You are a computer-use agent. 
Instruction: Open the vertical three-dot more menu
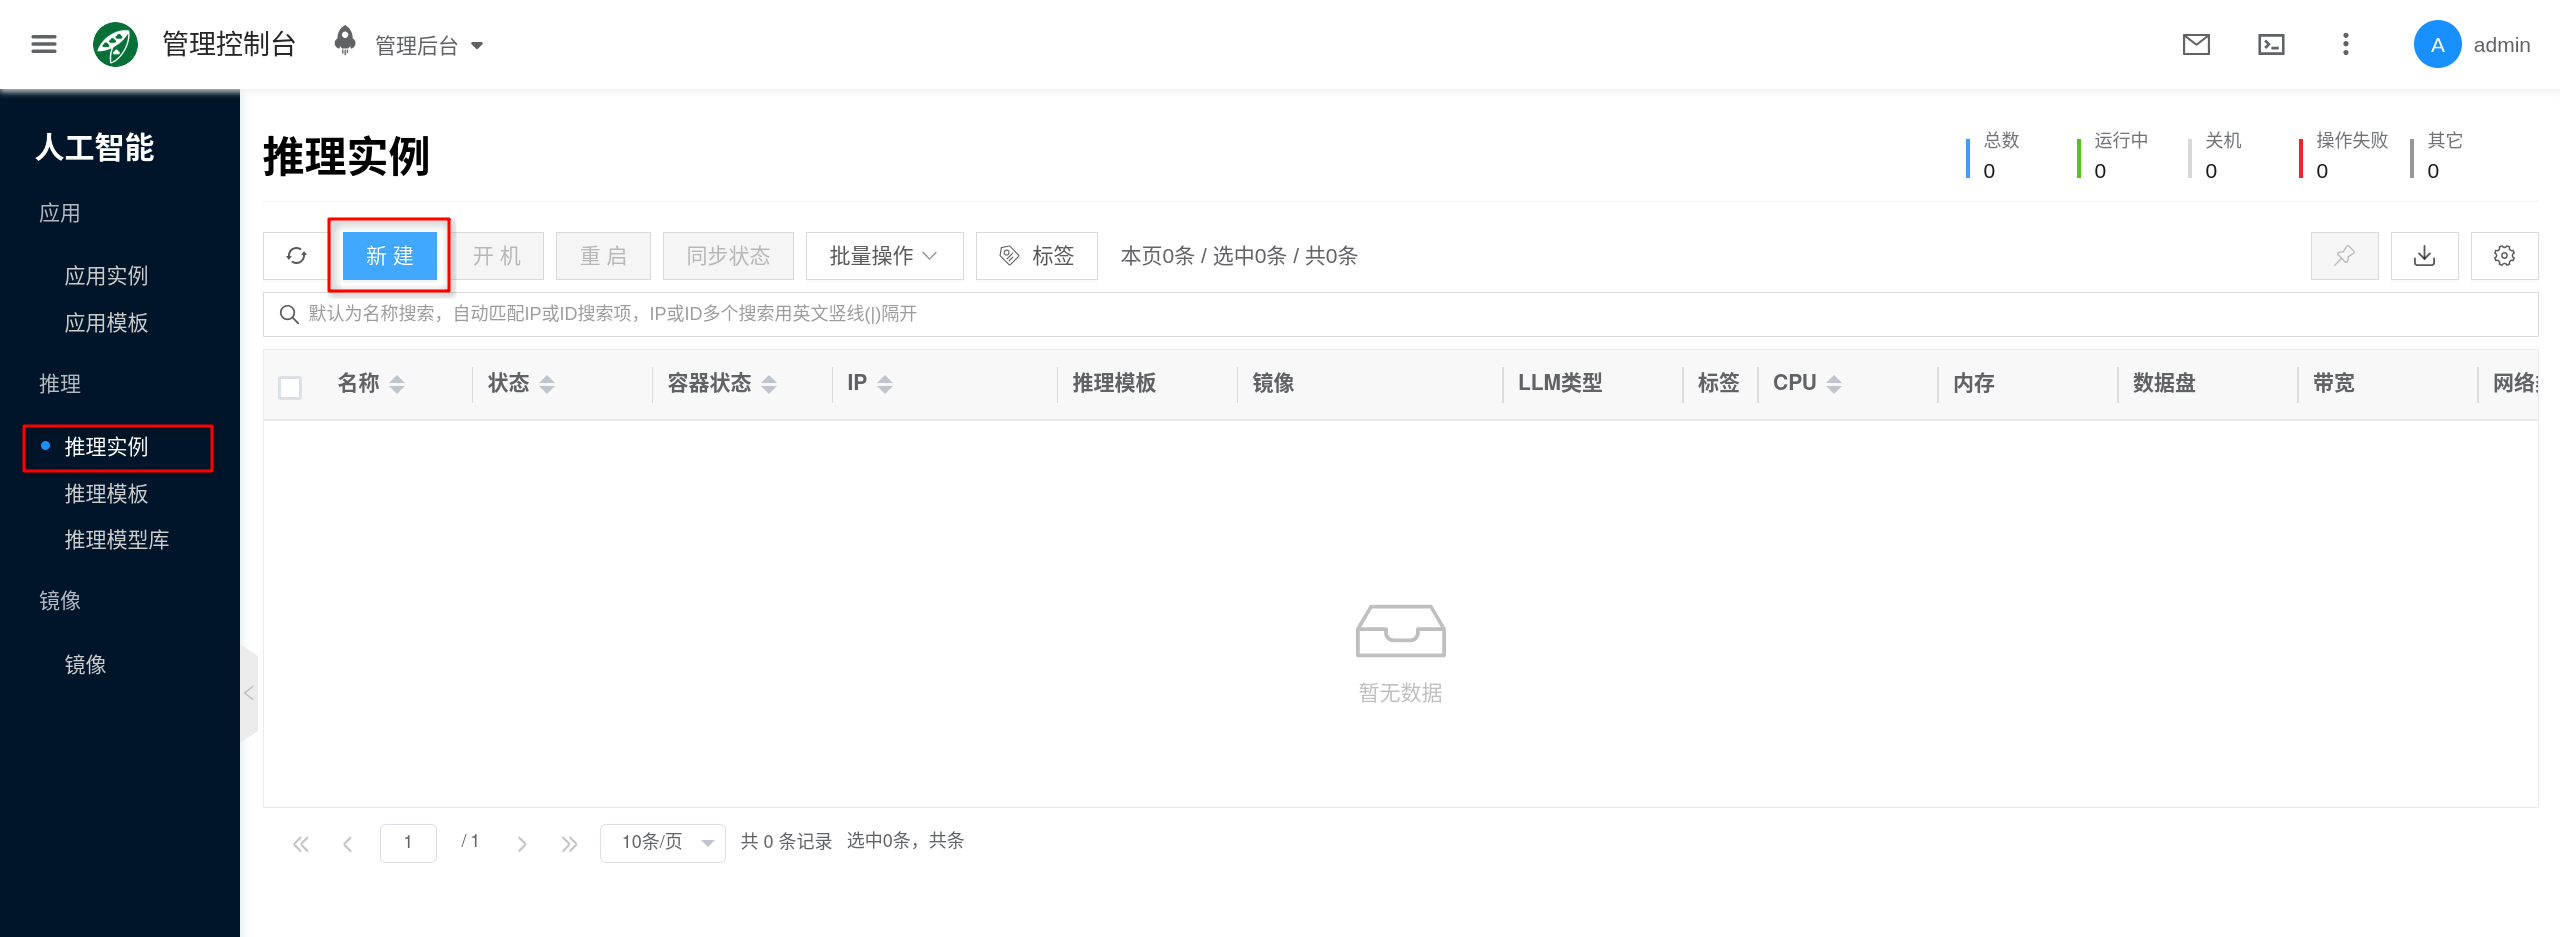click(x=2345, y=44)
